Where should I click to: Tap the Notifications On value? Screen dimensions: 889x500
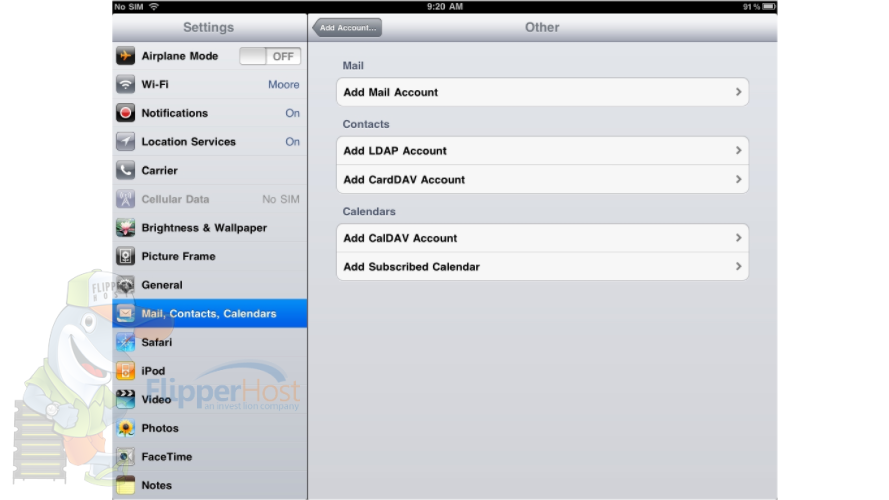(293, 113)
